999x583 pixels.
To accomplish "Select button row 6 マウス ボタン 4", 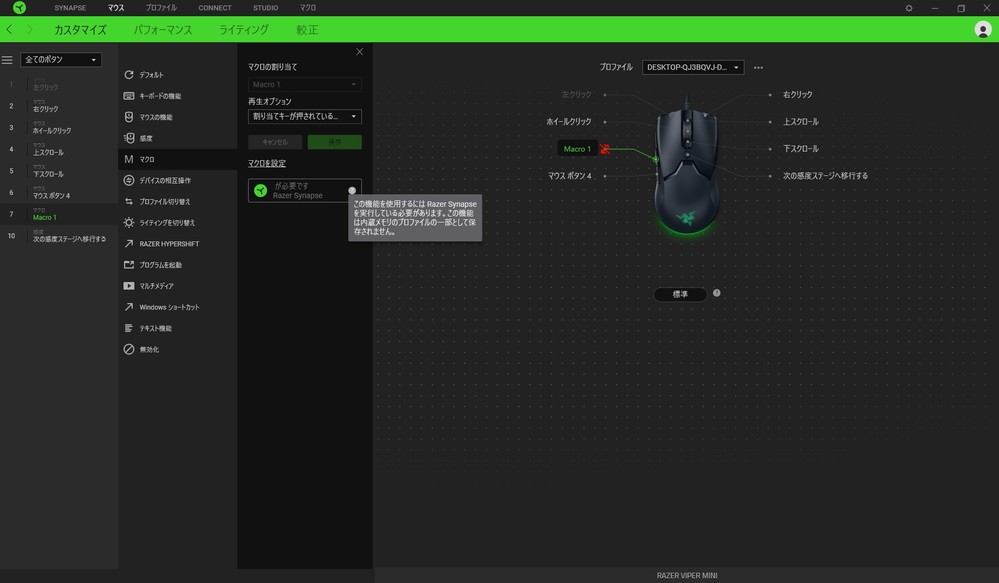I will (59, 192).
